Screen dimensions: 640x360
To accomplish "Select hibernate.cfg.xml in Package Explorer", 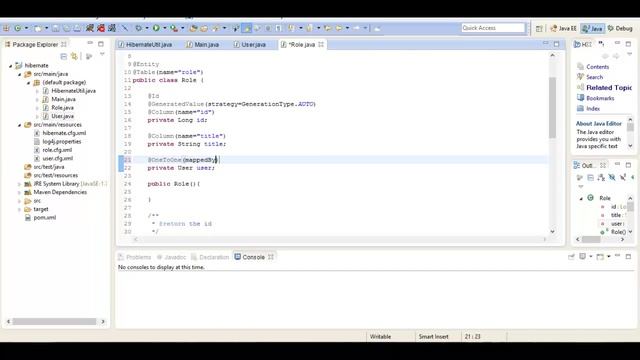I will pos(64,133).
